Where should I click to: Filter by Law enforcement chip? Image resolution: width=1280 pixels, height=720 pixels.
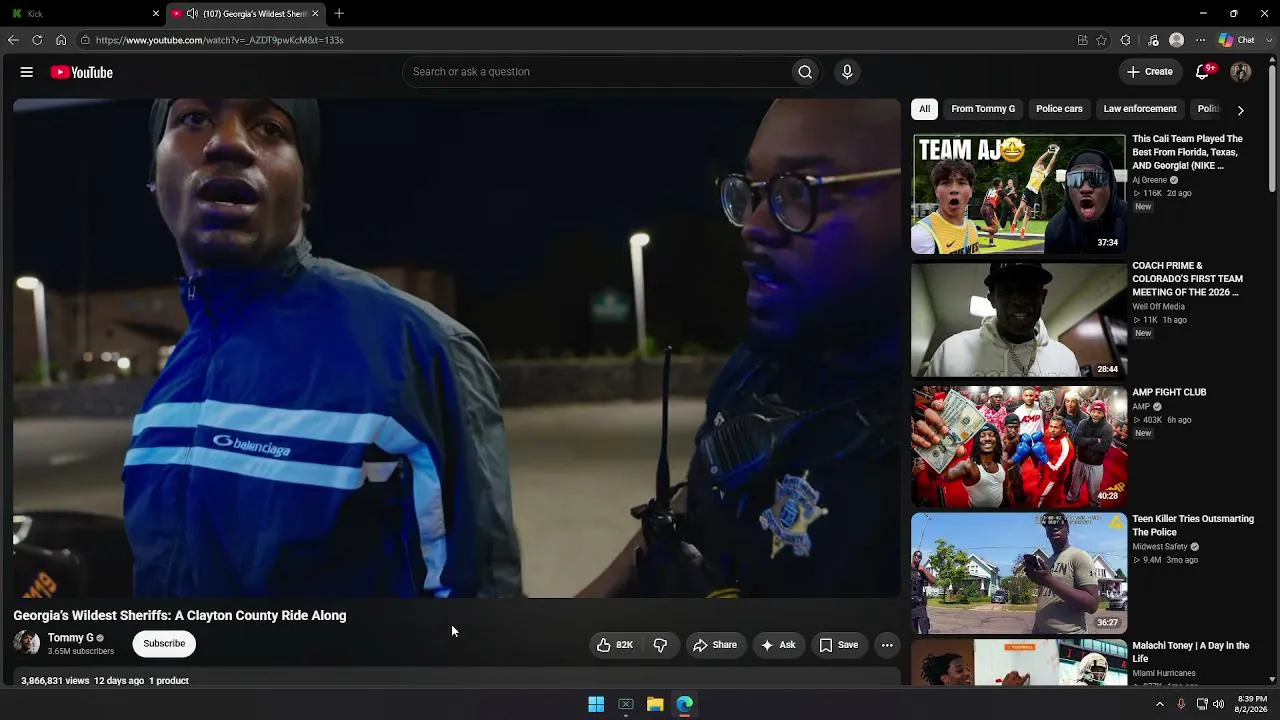[1140, 109]
